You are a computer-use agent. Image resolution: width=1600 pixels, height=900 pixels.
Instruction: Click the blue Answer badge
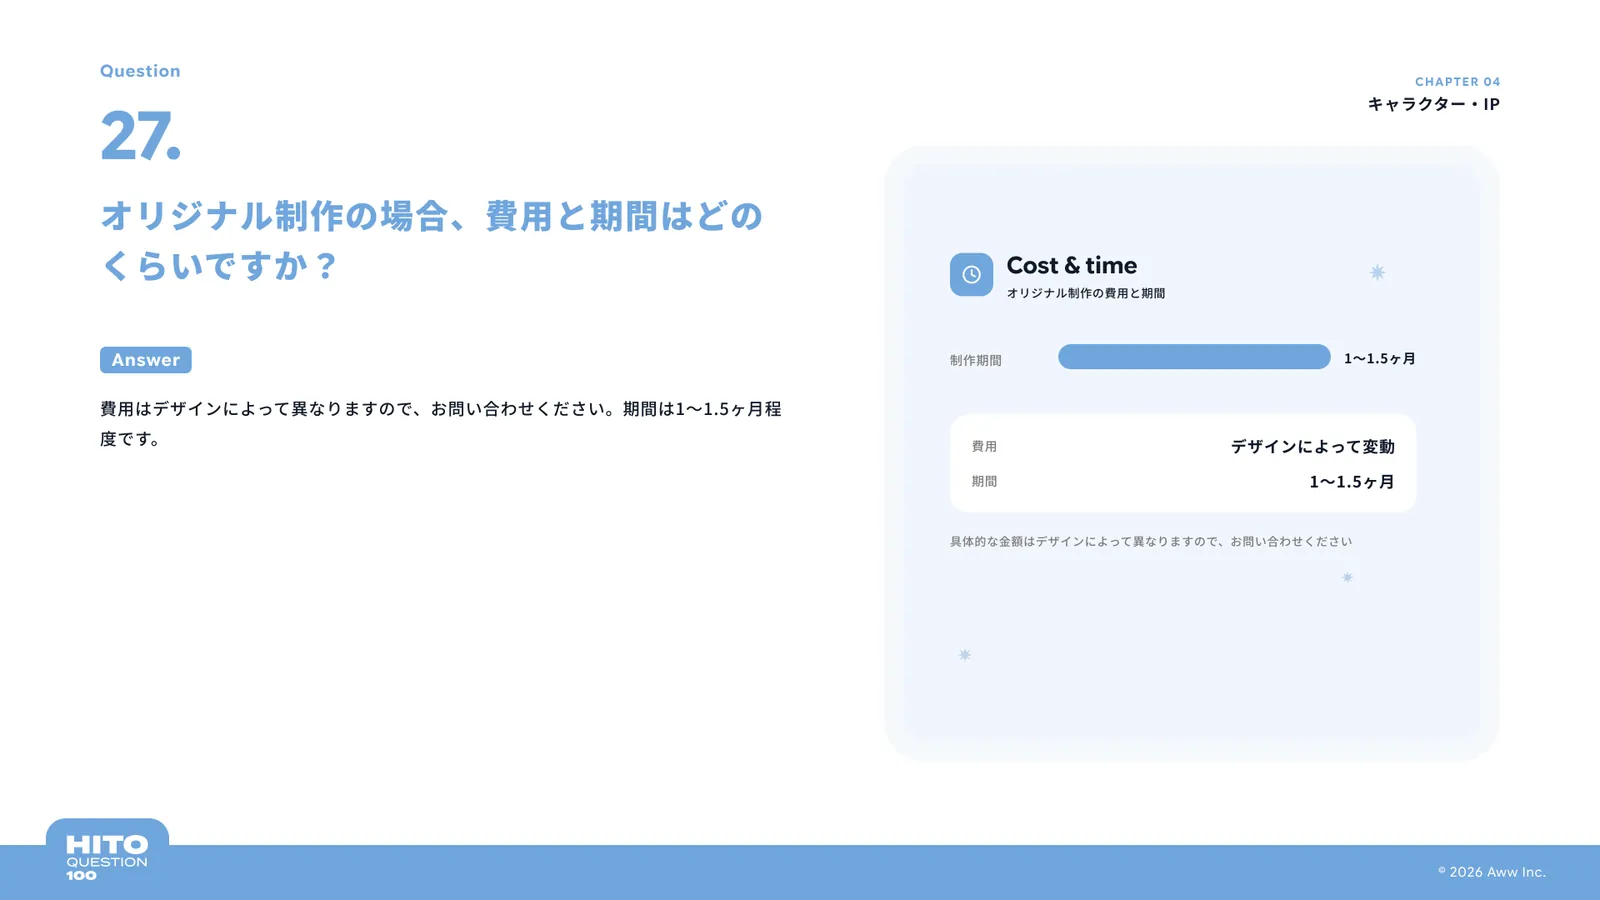(x=146, y=360)
